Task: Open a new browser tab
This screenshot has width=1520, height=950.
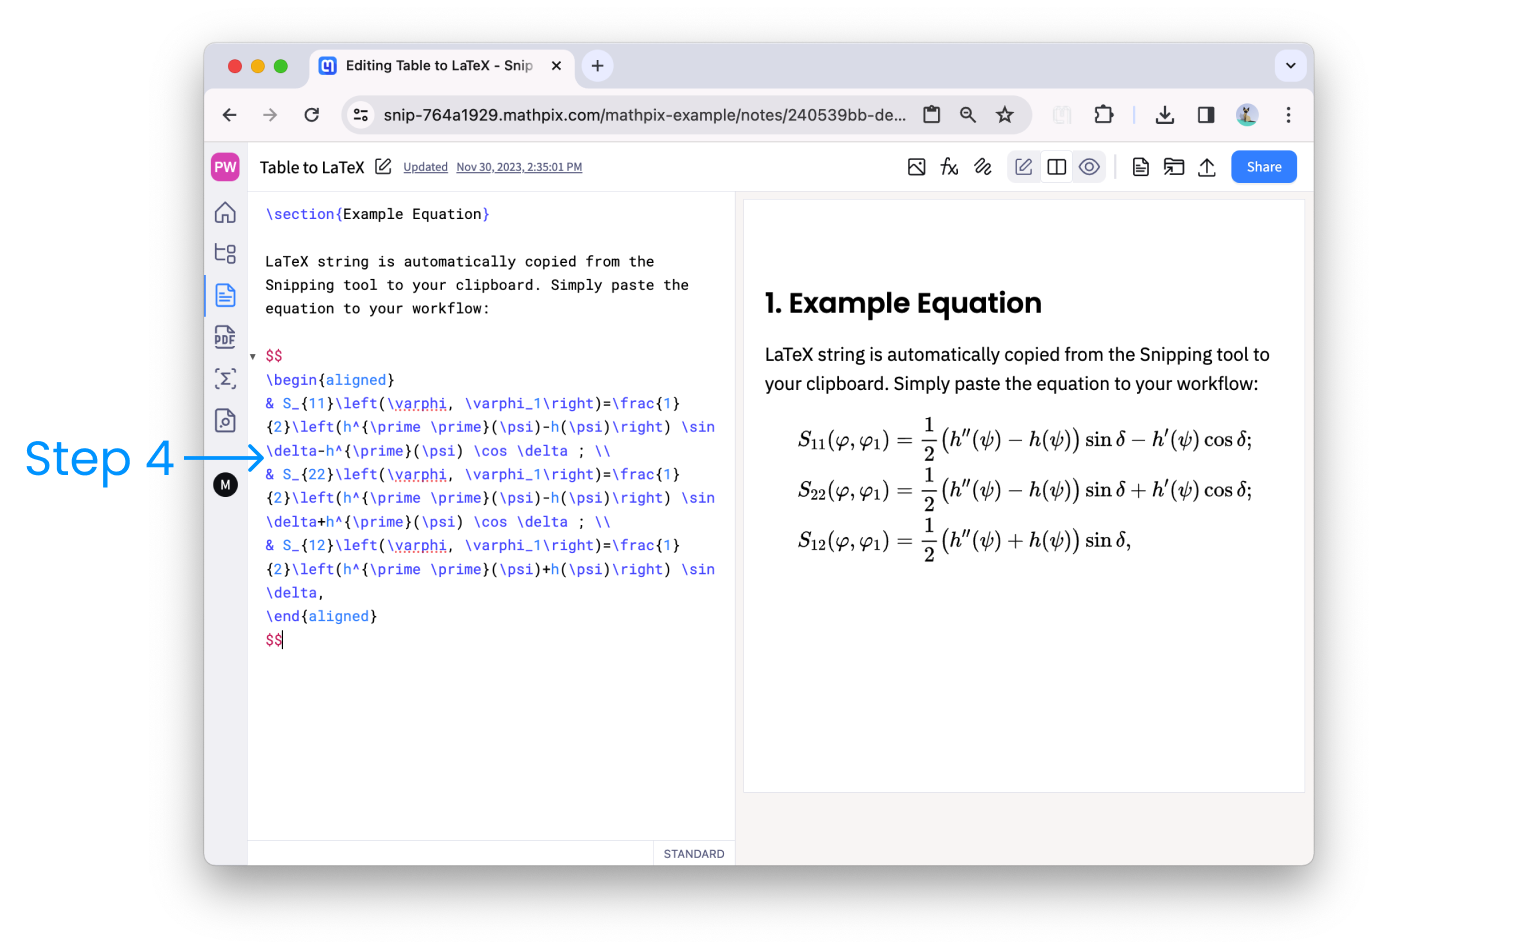Action: pyautogui.click(x=597, y=65)
